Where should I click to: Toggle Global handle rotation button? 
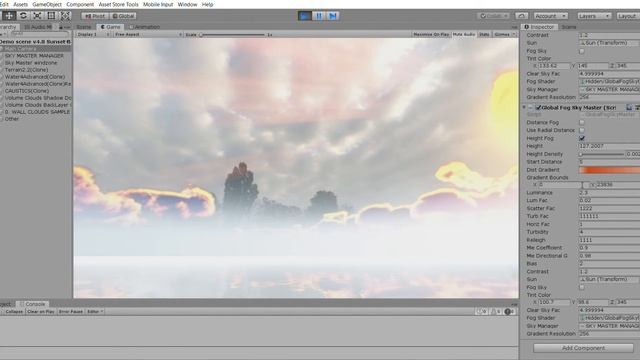coord(123,16)
